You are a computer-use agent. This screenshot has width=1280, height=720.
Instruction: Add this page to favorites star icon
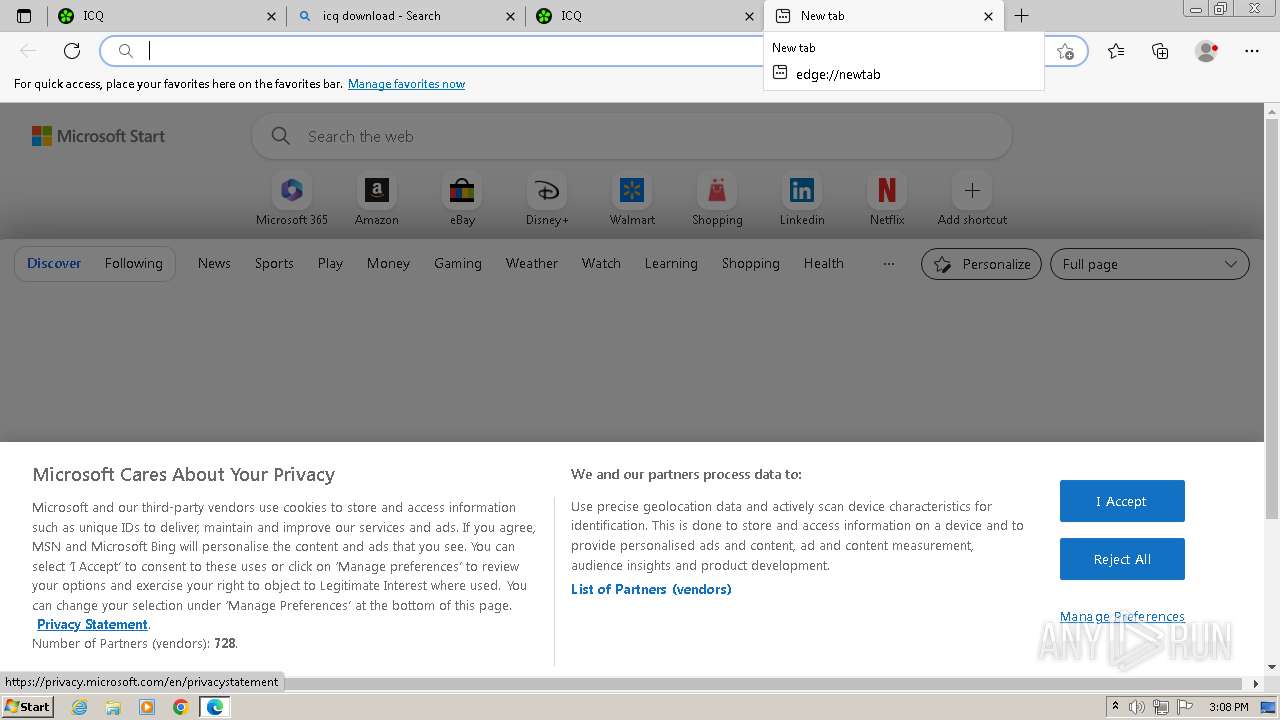(1065, 51)
